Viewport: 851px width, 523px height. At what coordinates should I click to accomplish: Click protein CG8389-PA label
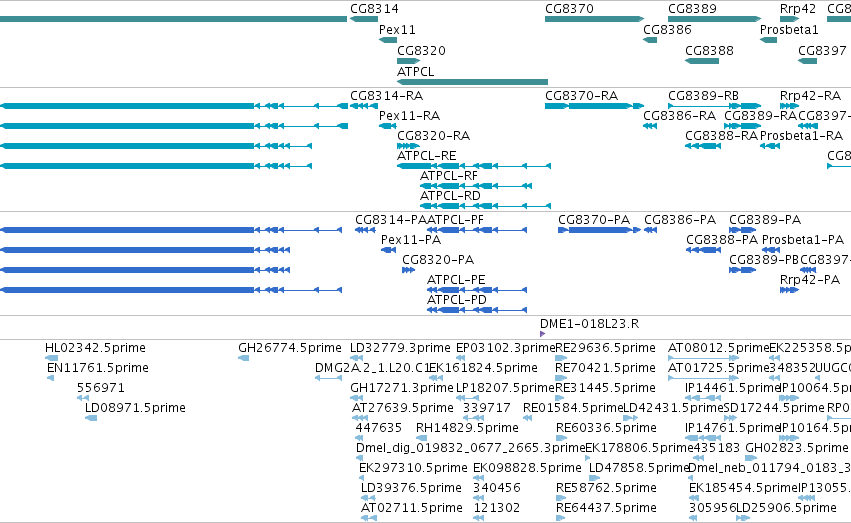tap(765, 220)
